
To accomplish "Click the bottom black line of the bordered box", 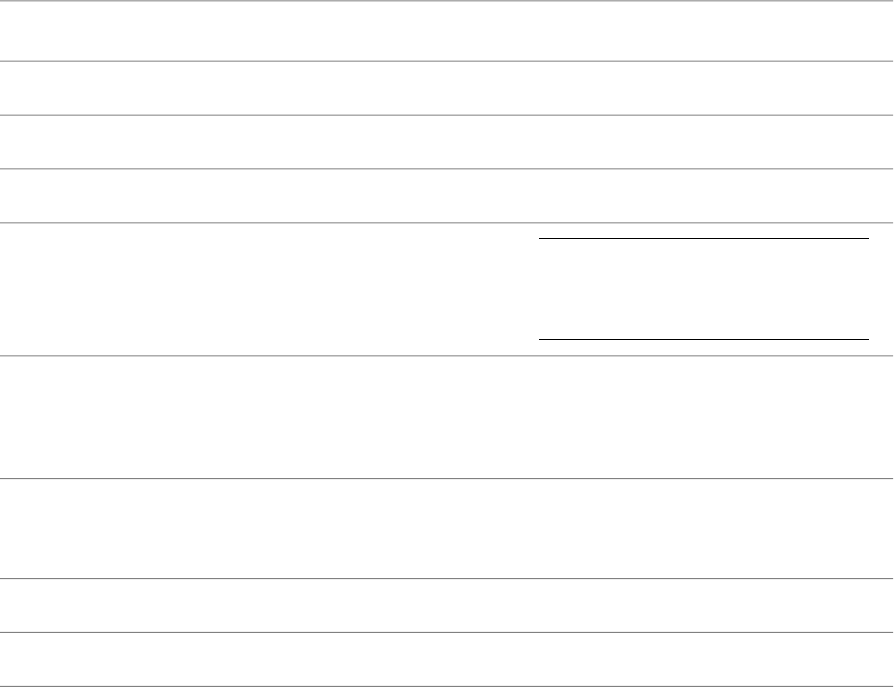I will tap(703, 339).
